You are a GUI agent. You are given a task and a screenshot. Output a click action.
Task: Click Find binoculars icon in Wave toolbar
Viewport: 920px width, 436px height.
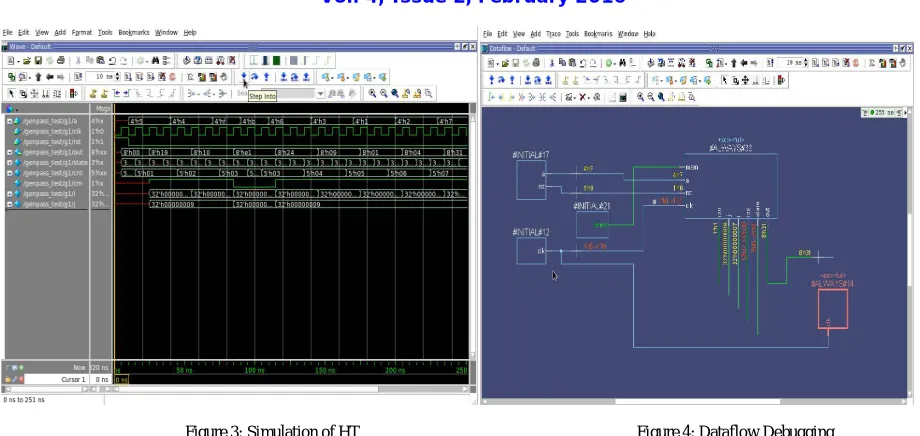point(155,60)
